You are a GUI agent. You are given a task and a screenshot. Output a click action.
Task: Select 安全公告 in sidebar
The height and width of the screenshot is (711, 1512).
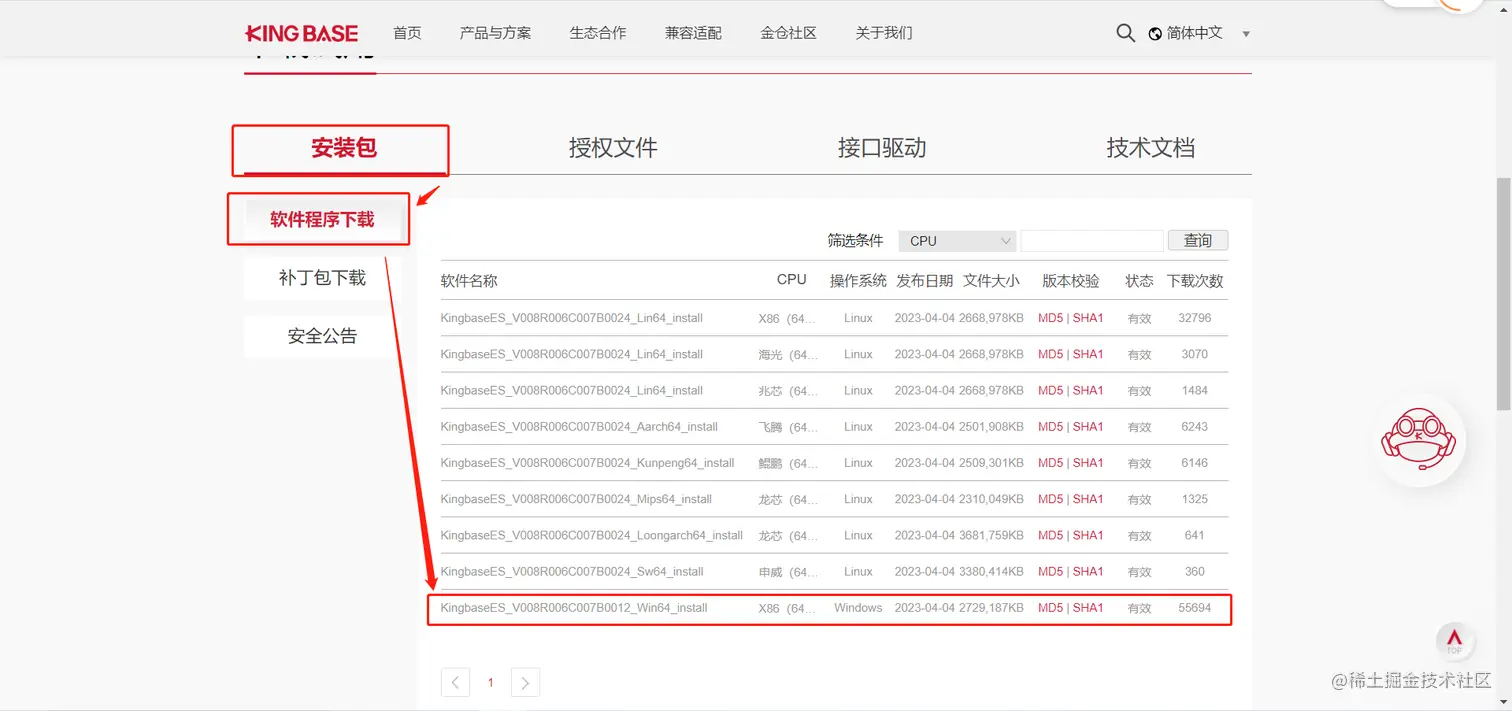click(x=322, y=336)
